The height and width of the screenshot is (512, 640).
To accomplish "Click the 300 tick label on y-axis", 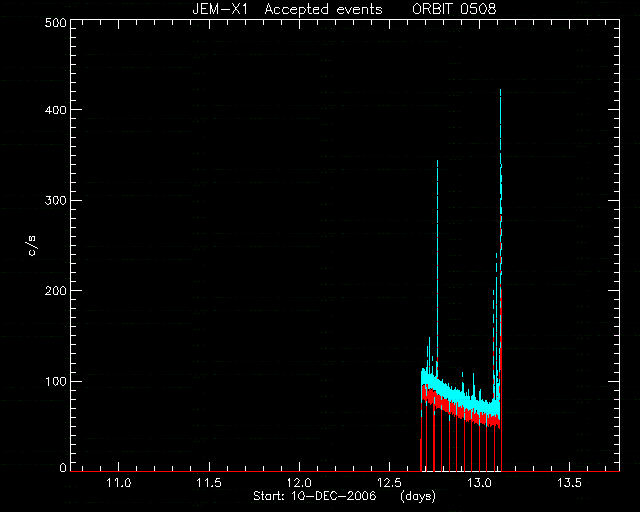I will (x=56, y=200).
